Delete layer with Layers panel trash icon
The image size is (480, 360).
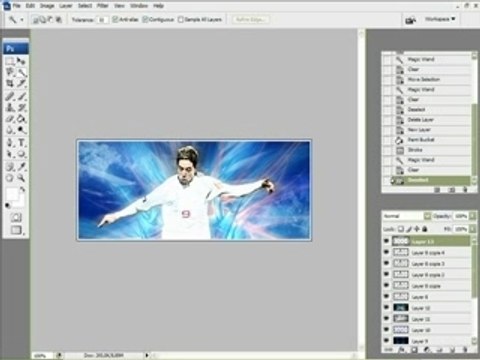465,350
